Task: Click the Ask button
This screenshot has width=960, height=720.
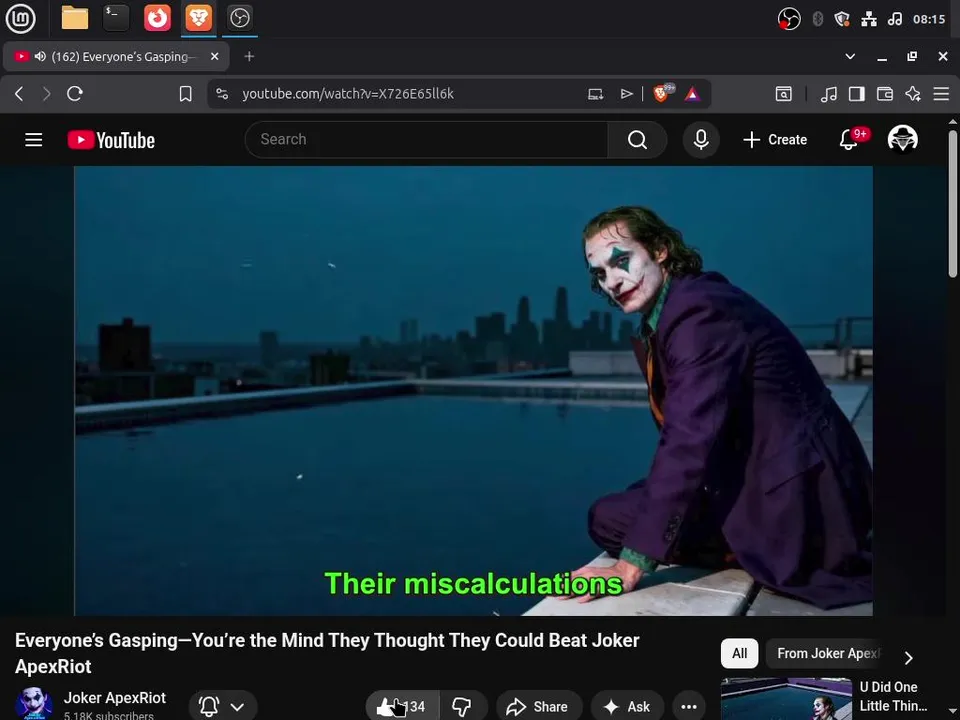Action: [627, 707]
